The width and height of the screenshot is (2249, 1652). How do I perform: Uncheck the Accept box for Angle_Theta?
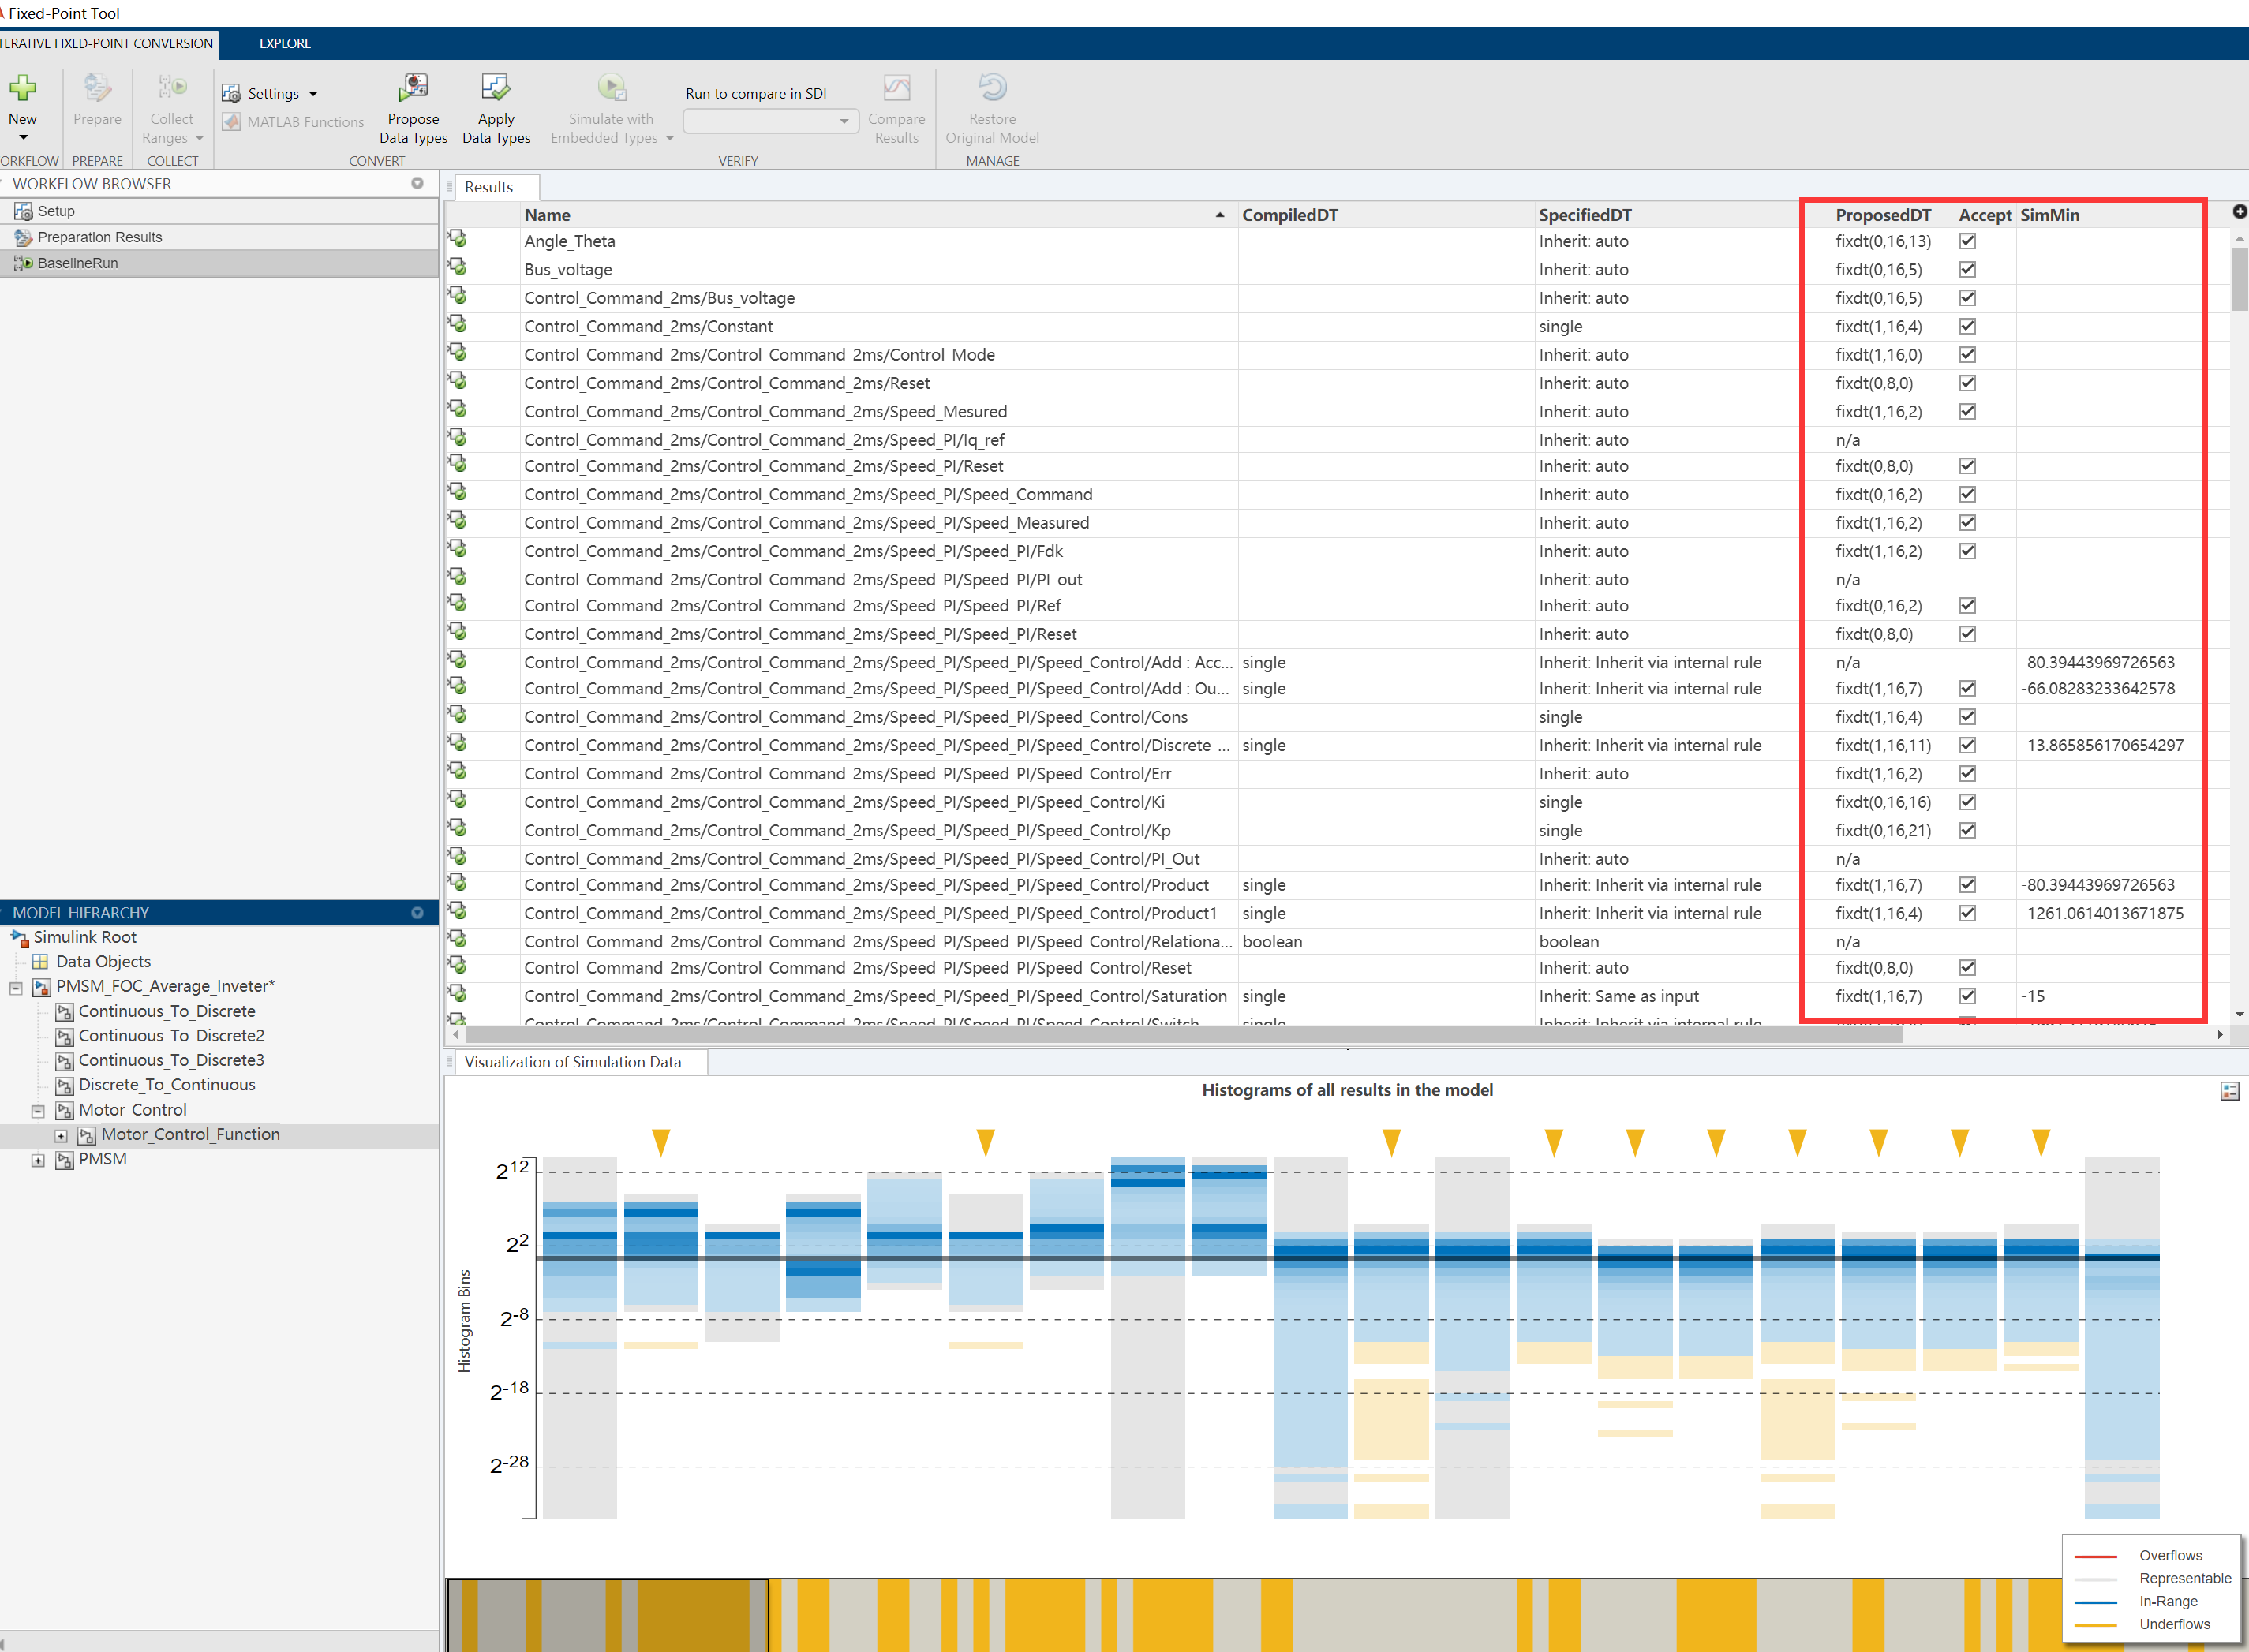(x=1967, y=241)
